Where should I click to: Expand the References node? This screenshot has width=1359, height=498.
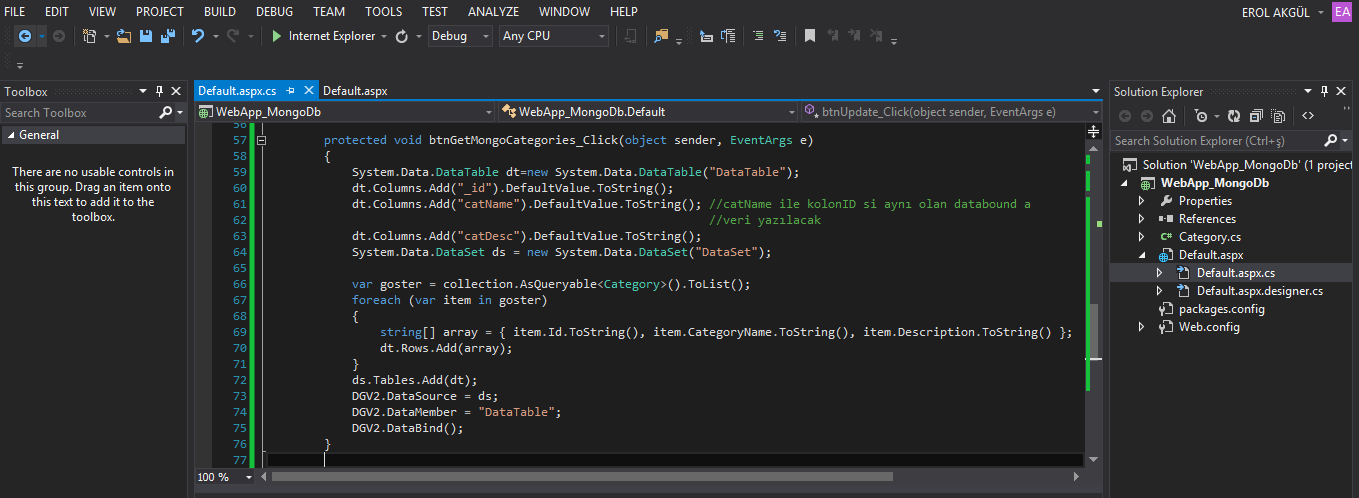[1142, 219]
